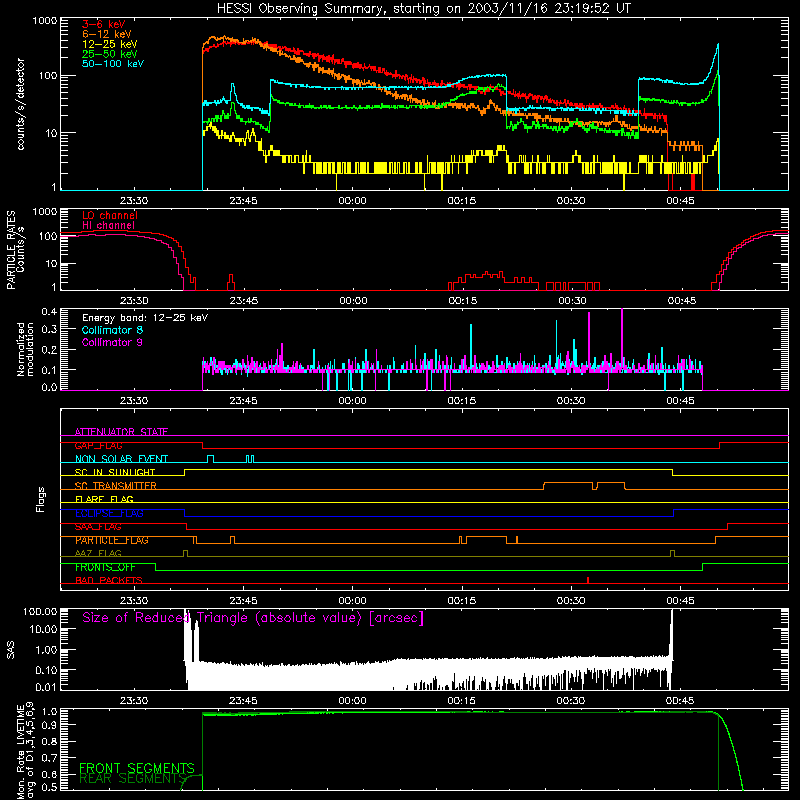The image size is (800, 800).
Task: Click the vertical 'Flags' axis label
Action: click(x=40, y=500)
